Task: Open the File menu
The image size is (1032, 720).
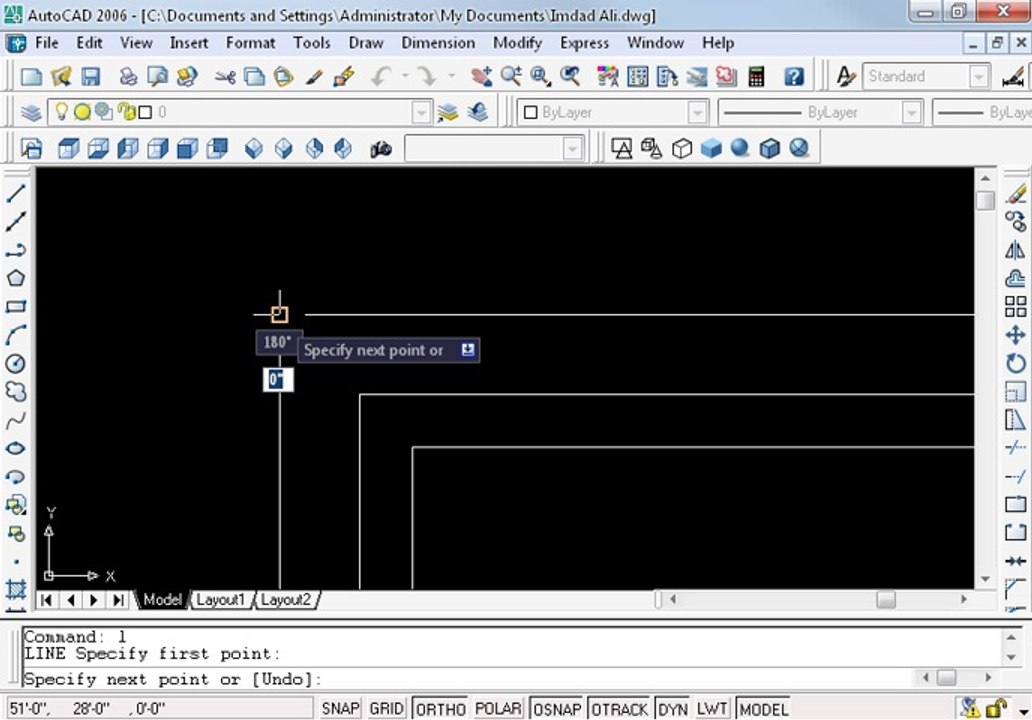Action: click(47, 43)
